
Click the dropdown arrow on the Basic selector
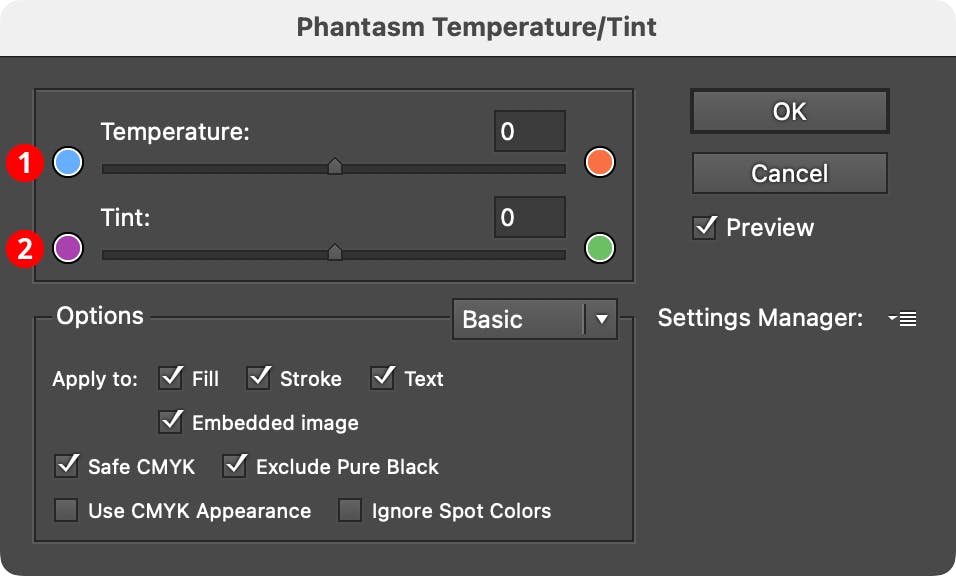coord(599,319)
